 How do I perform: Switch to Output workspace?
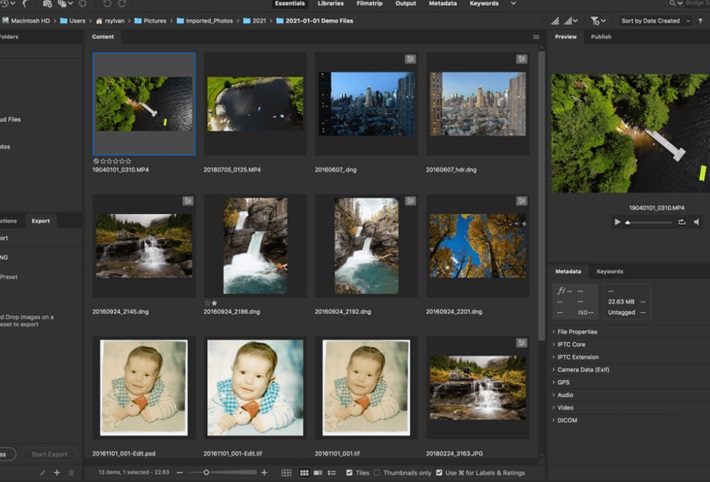(405, 3)
